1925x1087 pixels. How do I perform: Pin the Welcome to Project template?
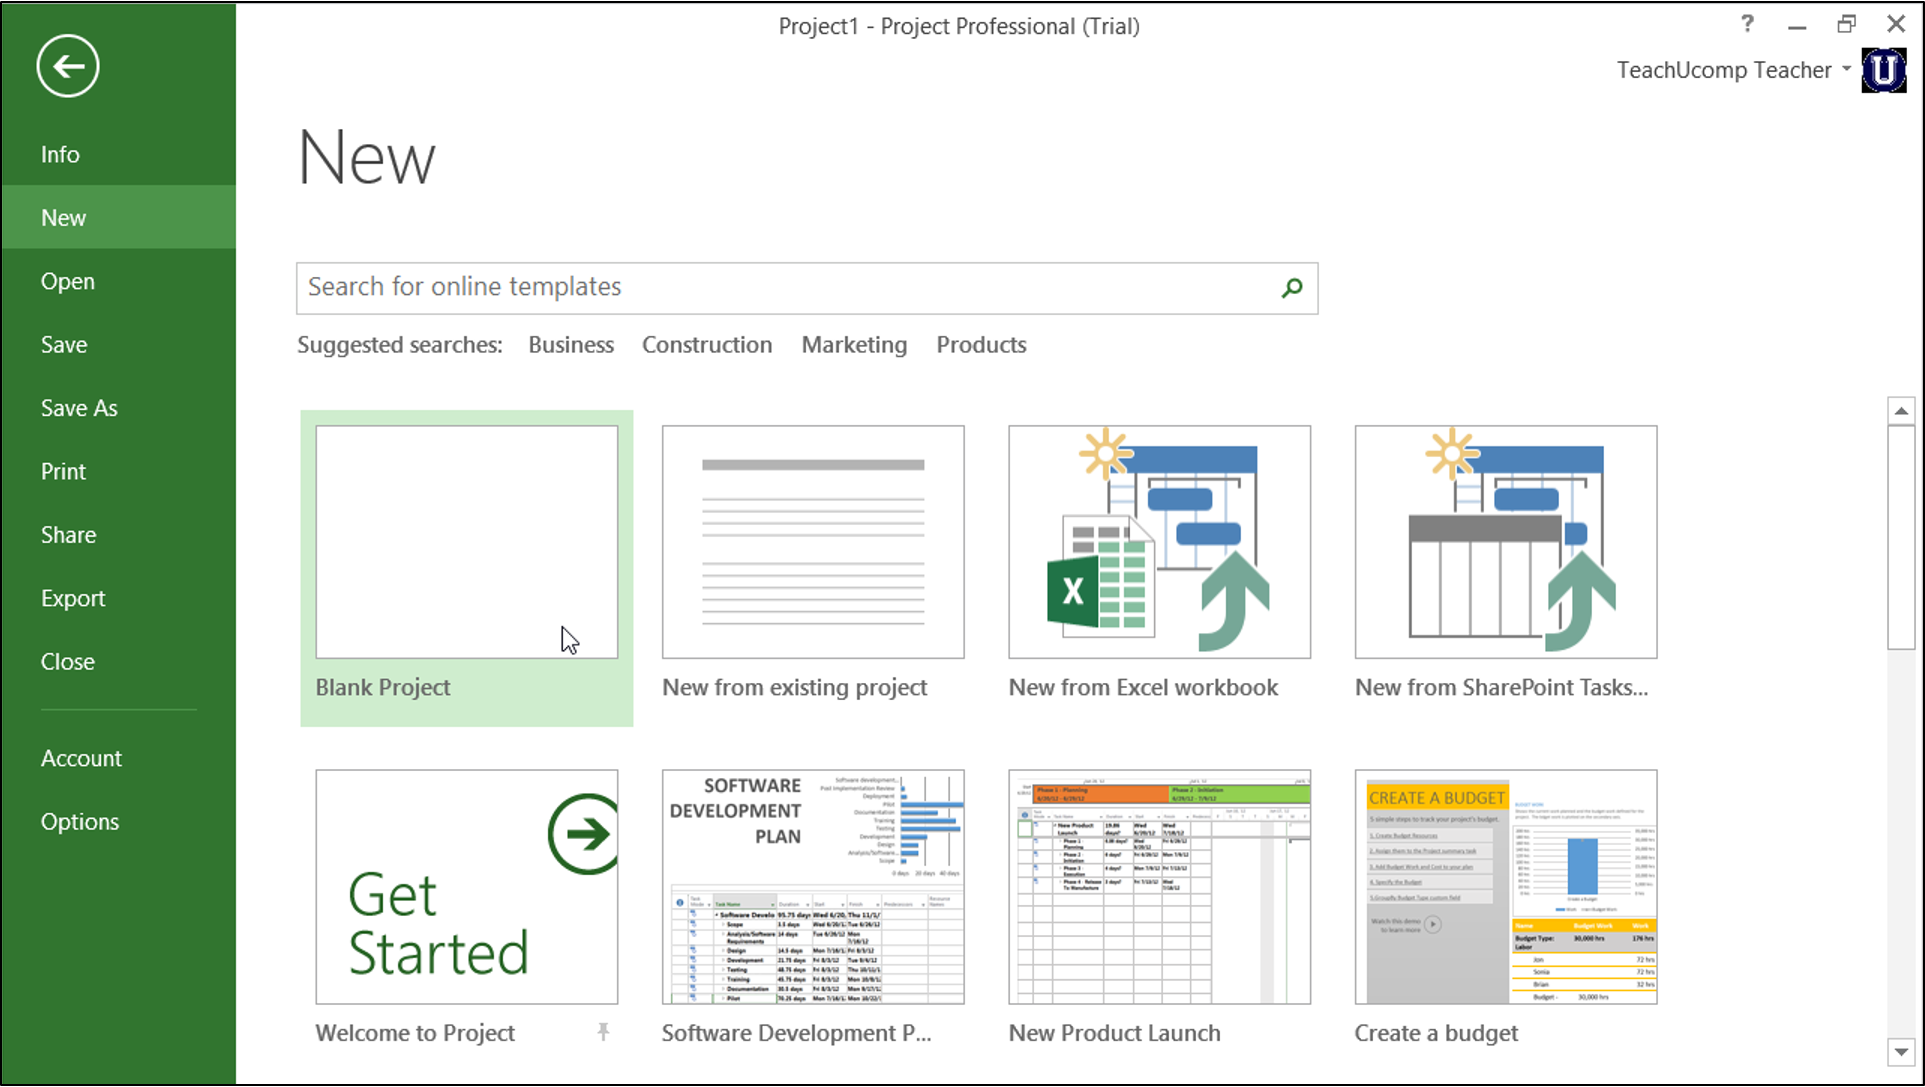point(603,1031)
